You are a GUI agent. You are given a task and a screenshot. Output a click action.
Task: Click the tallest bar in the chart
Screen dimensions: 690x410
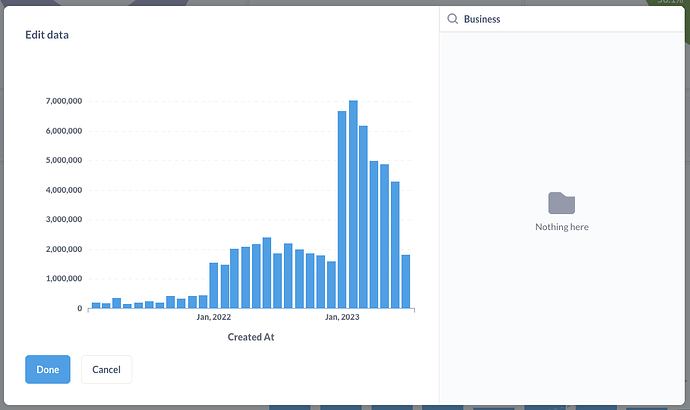[x=353, y=204]
